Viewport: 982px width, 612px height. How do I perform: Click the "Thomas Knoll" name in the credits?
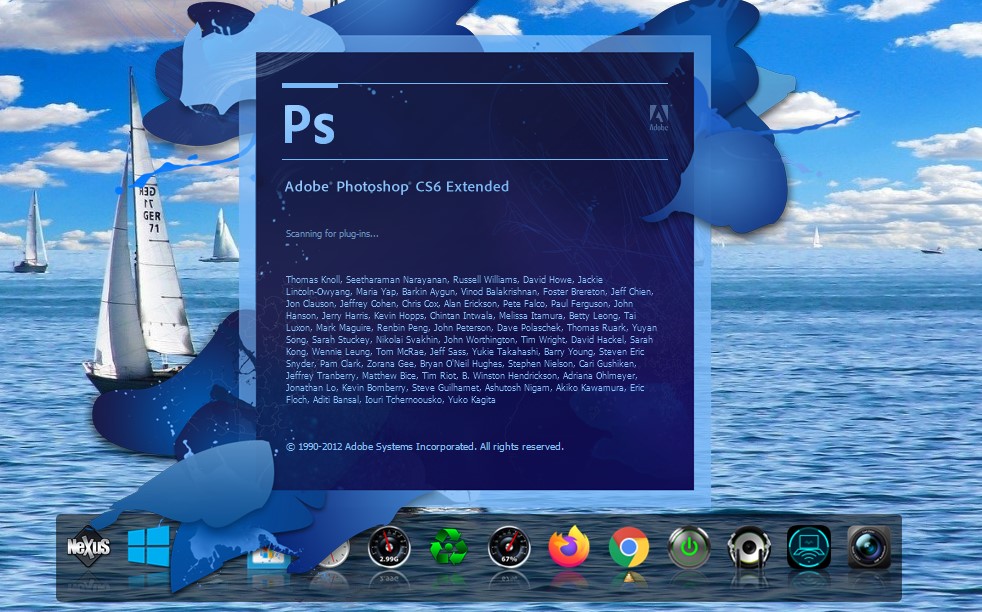click(x=313, y=279)
